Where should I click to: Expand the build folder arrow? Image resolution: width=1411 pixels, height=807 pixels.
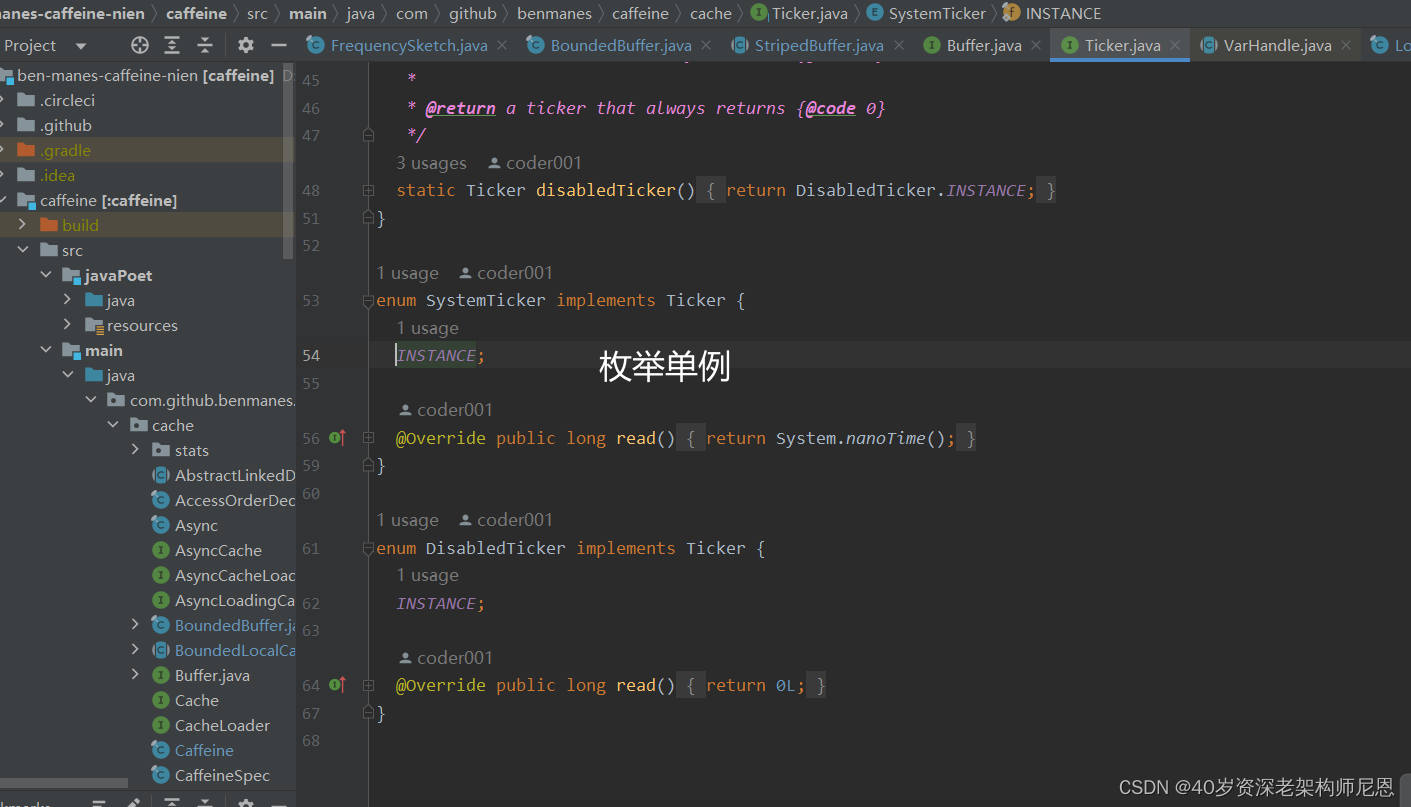22,225
